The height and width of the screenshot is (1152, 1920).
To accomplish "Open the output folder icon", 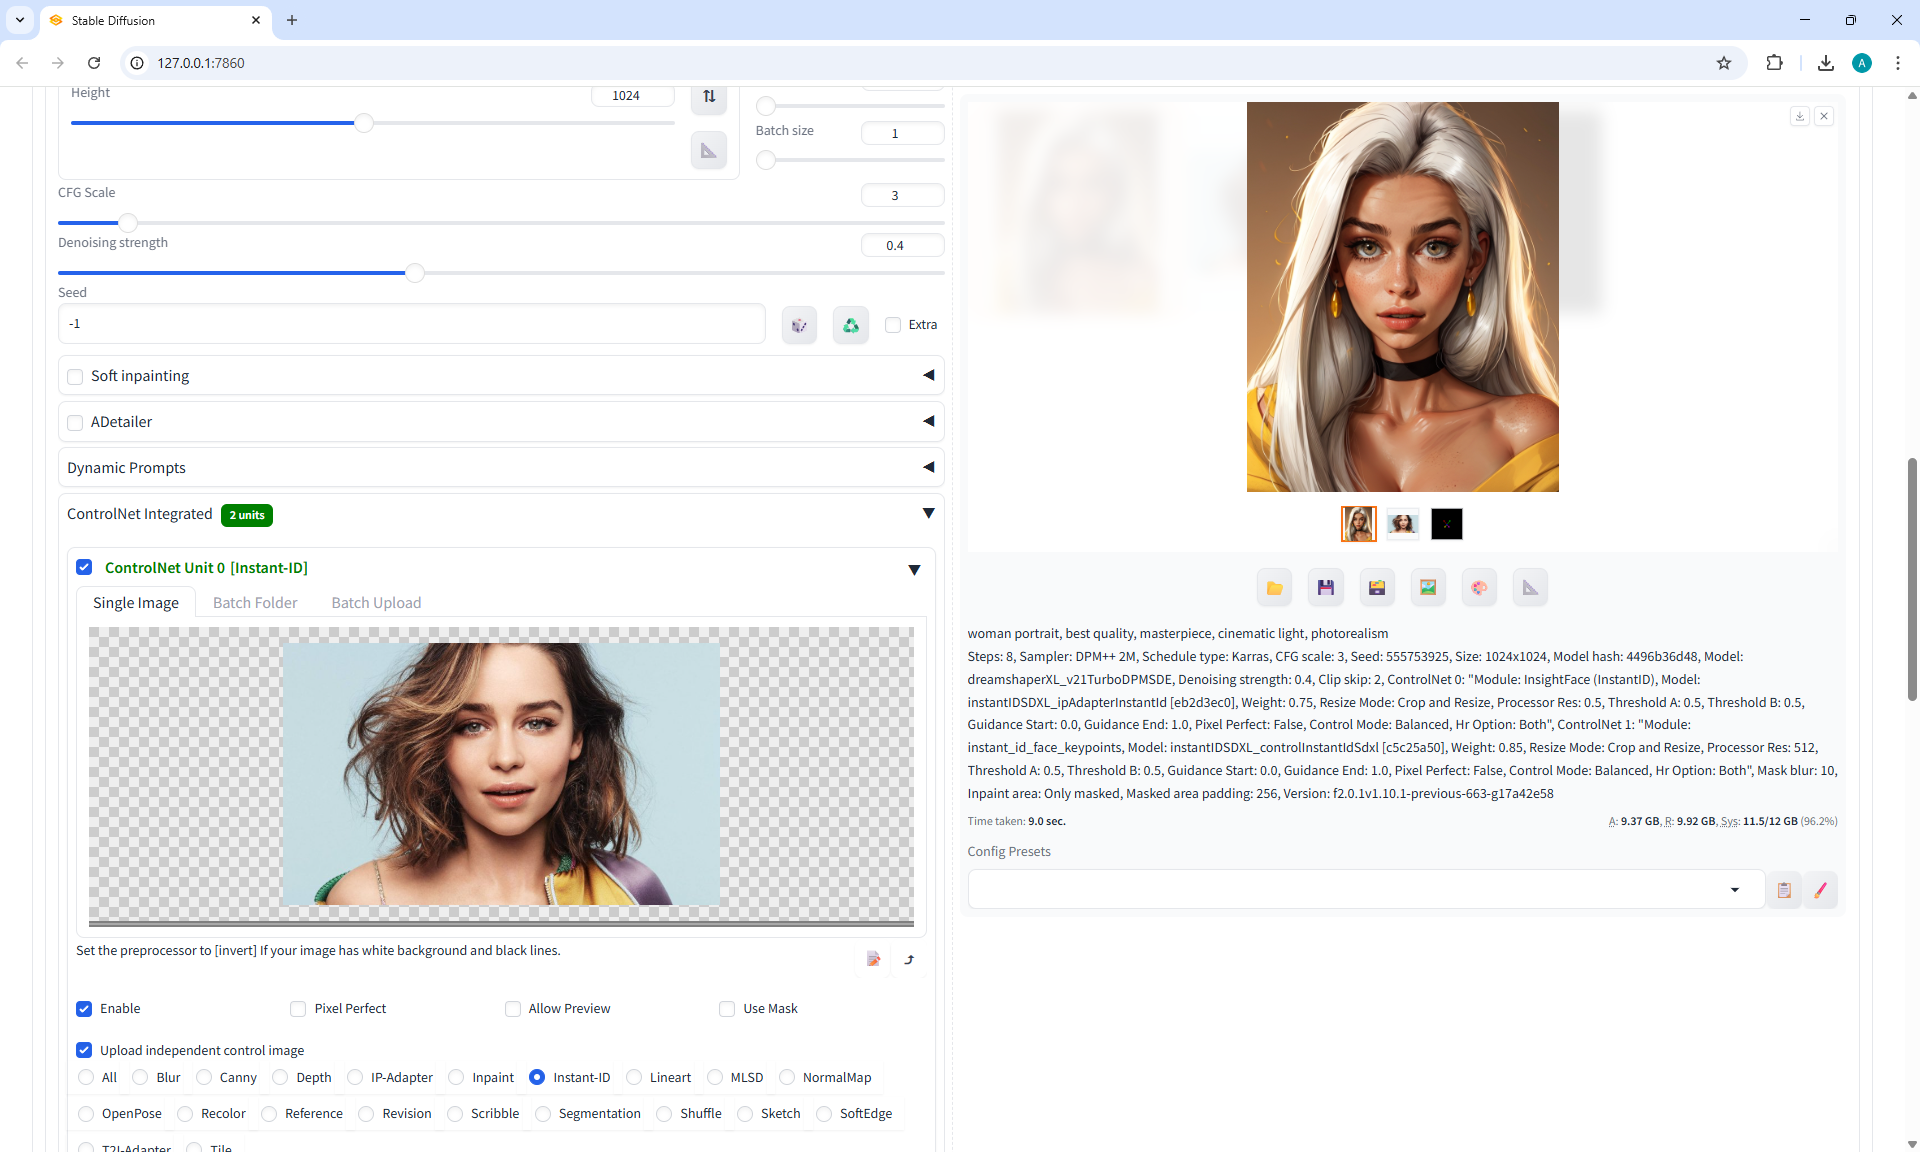I will coord(1274,588).
